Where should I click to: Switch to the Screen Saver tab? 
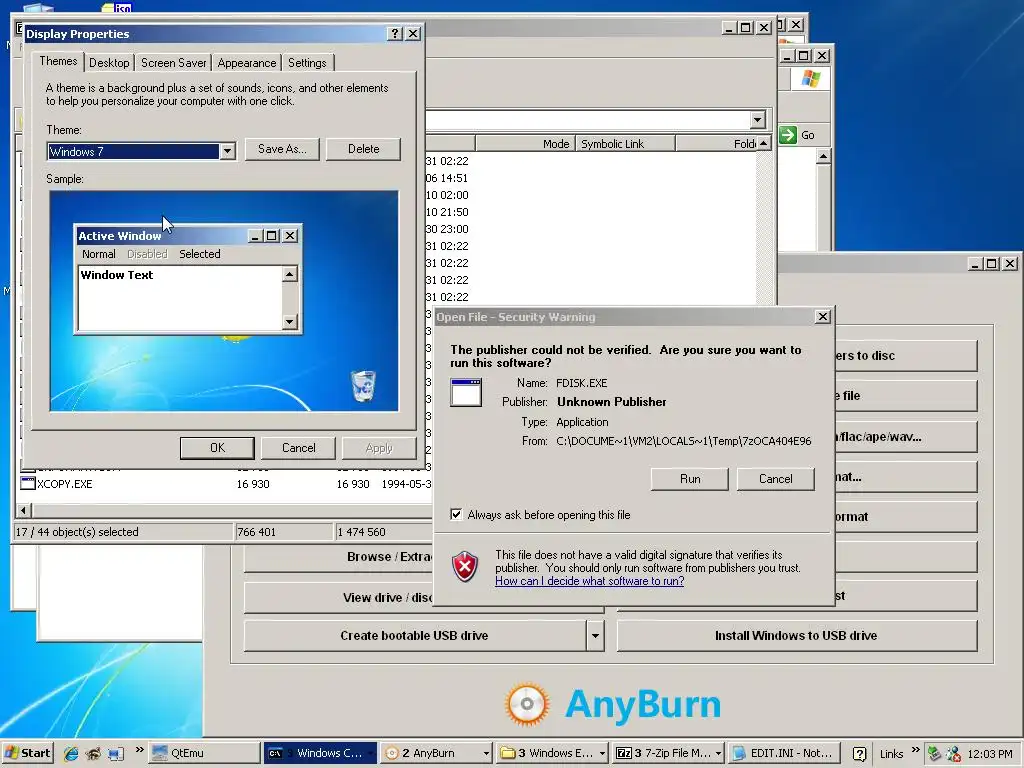(x=173, y=63)
